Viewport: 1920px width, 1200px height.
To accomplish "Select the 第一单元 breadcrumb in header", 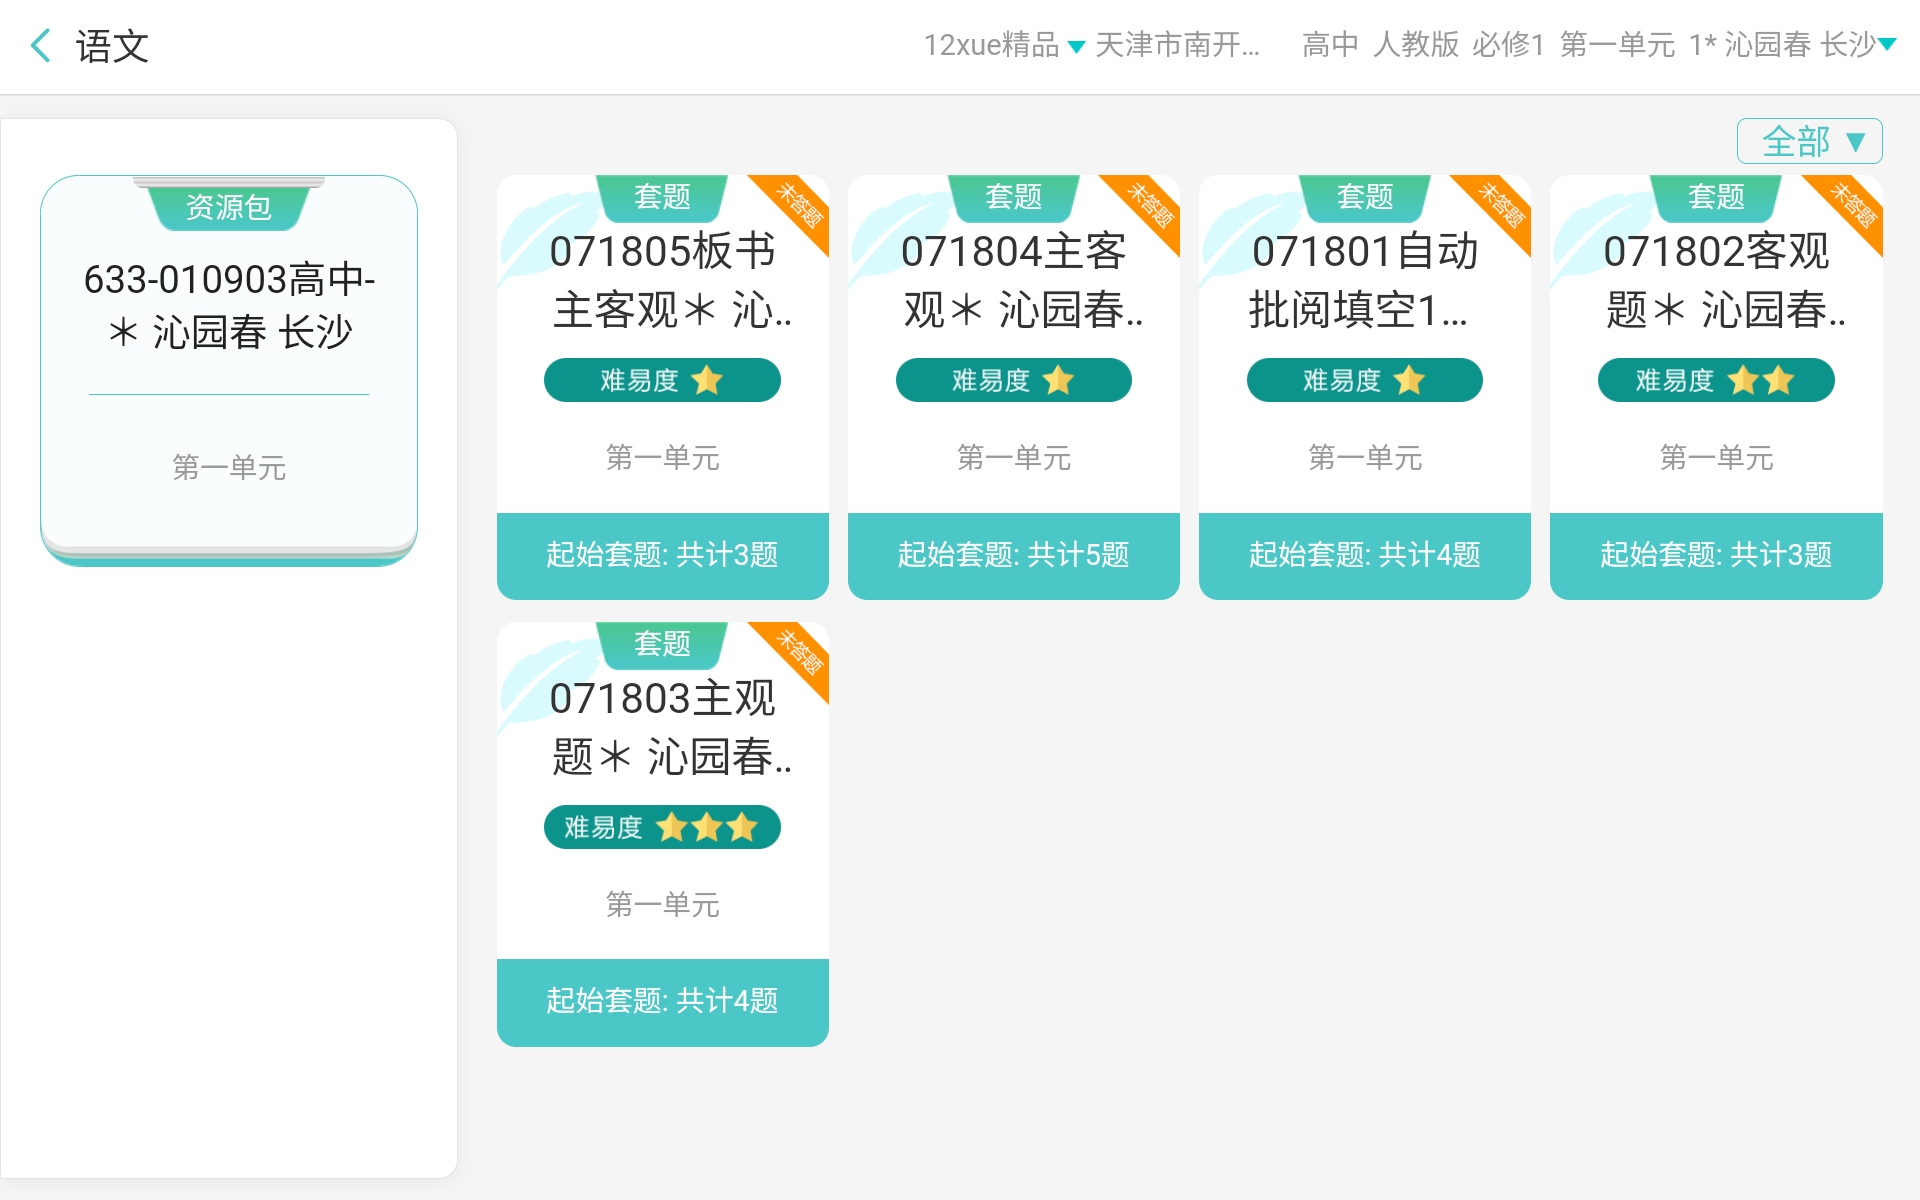I will tap(1617, 45).
